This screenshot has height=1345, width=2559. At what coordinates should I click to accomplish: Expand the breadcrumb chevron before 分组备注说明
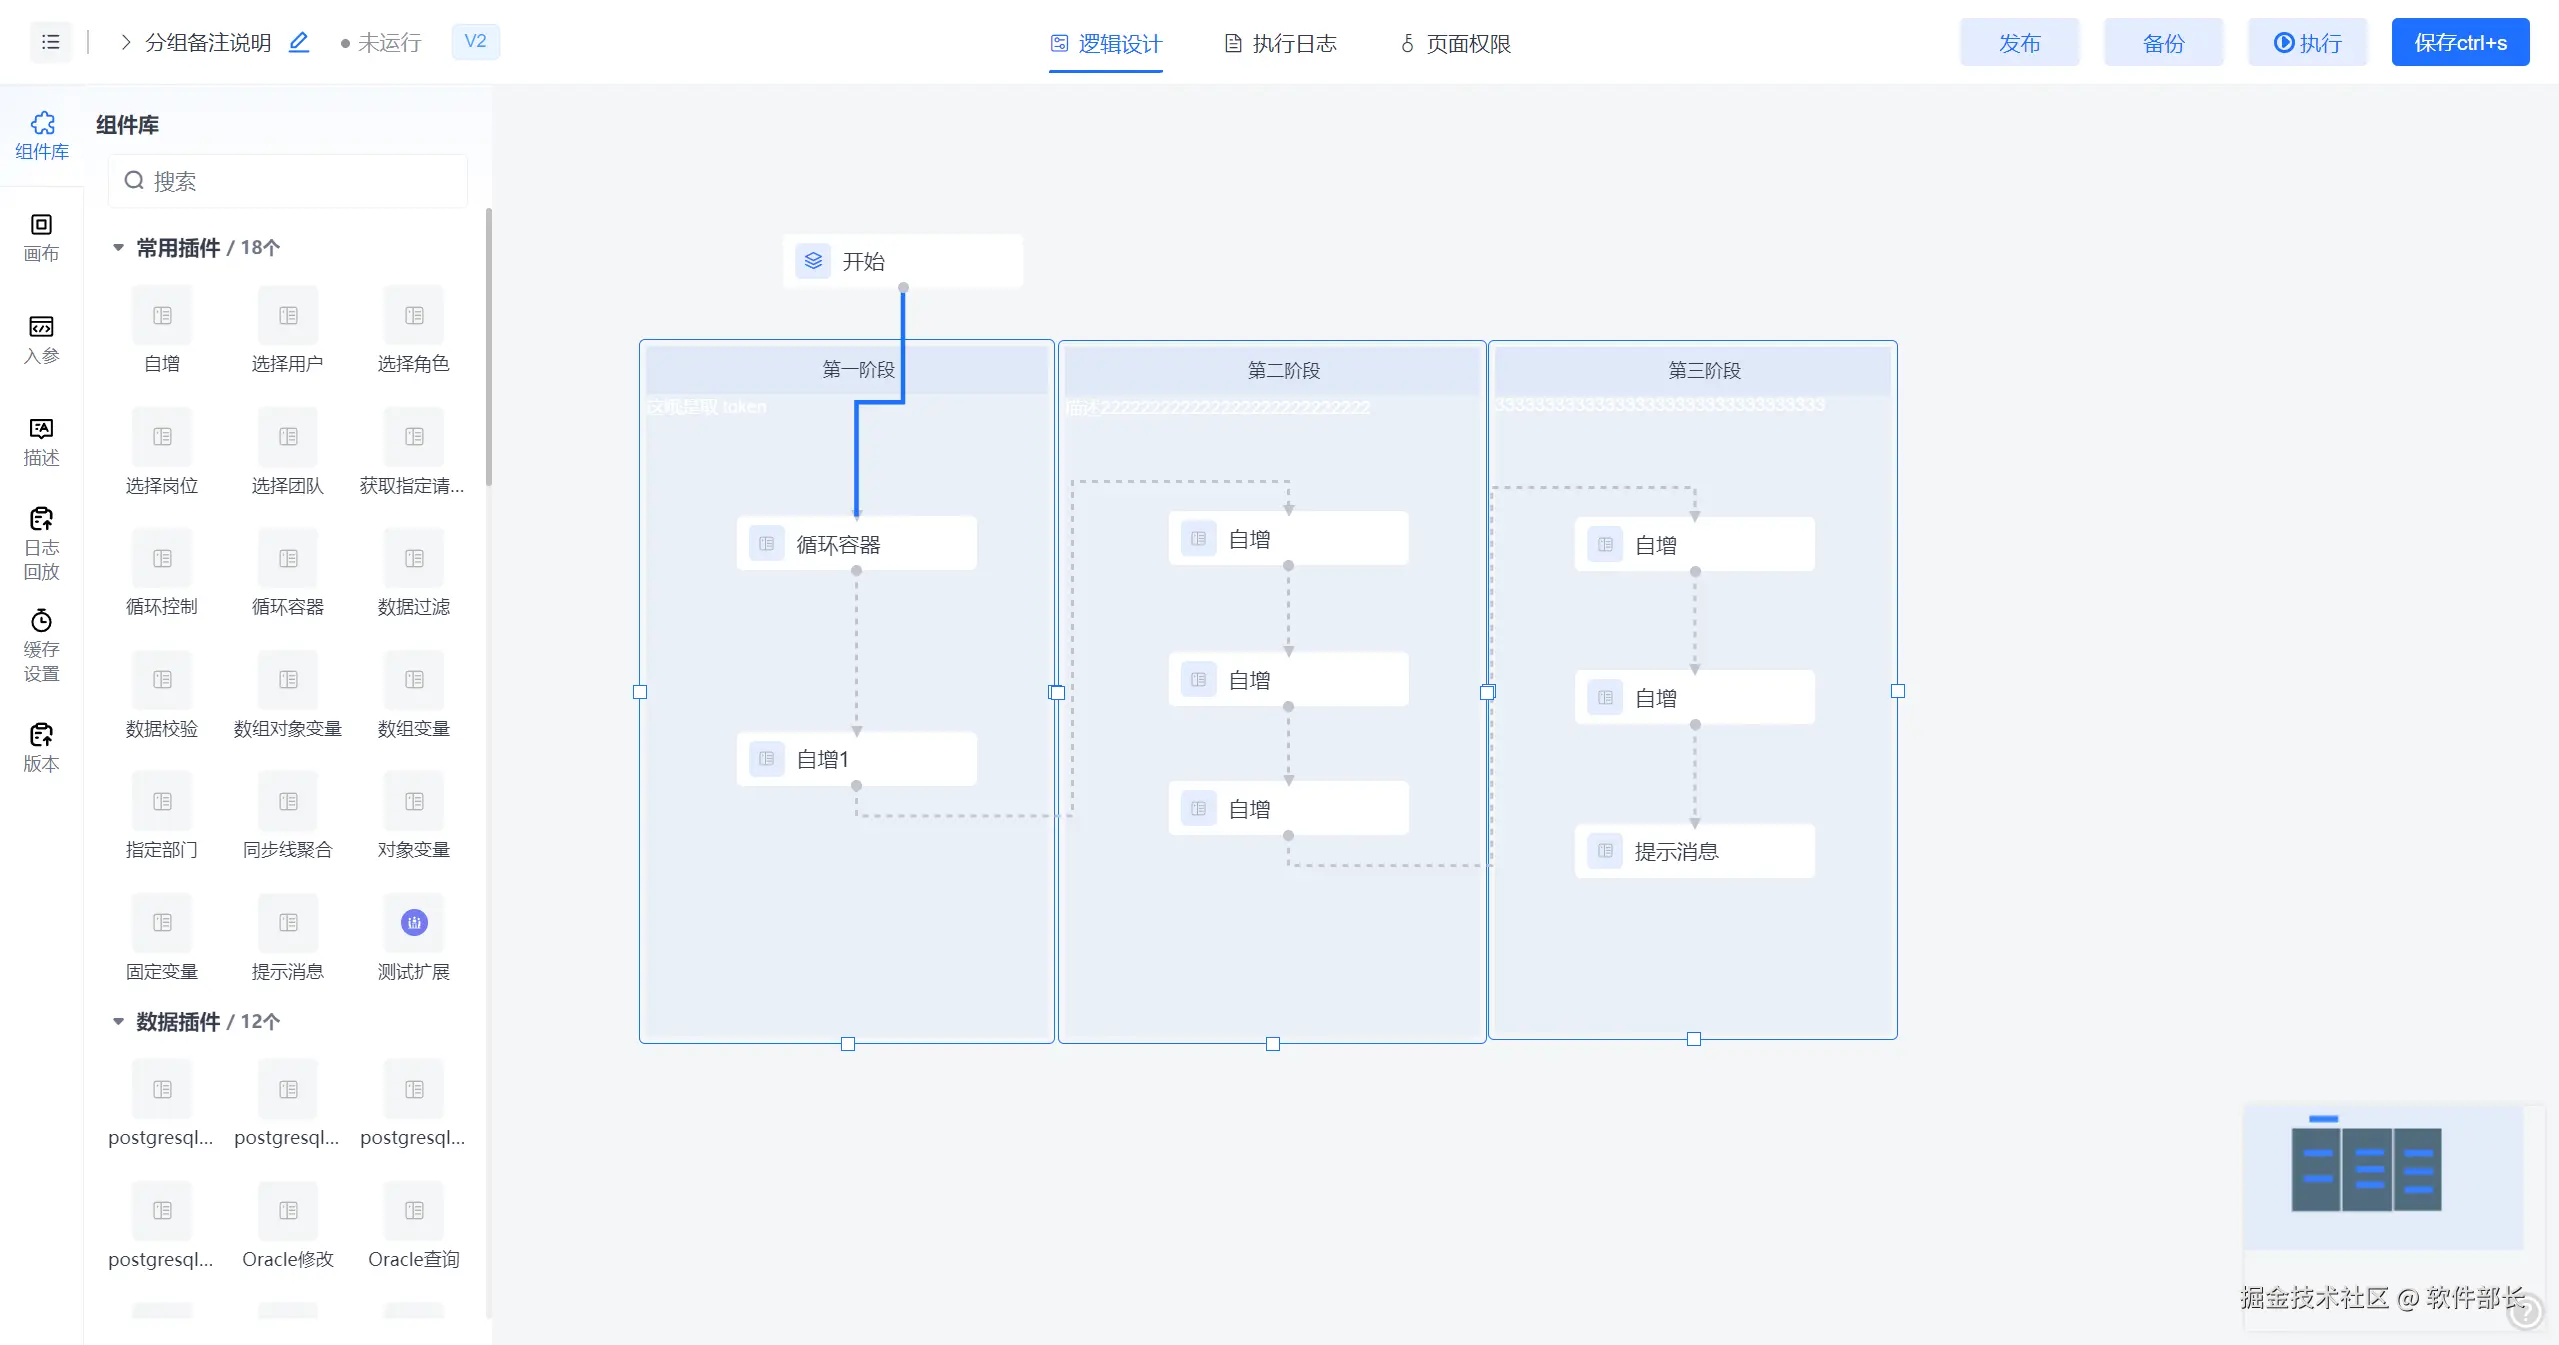tap(125, 42)
